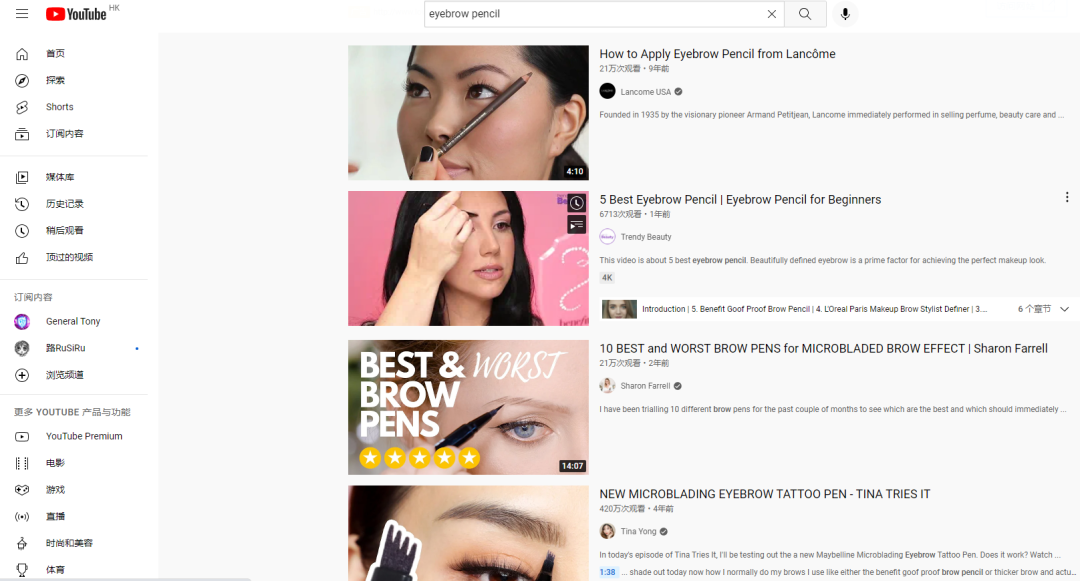Screen dimensions: 1080x581
Task: Click the YouTube logo
Action: pos(76,14)
